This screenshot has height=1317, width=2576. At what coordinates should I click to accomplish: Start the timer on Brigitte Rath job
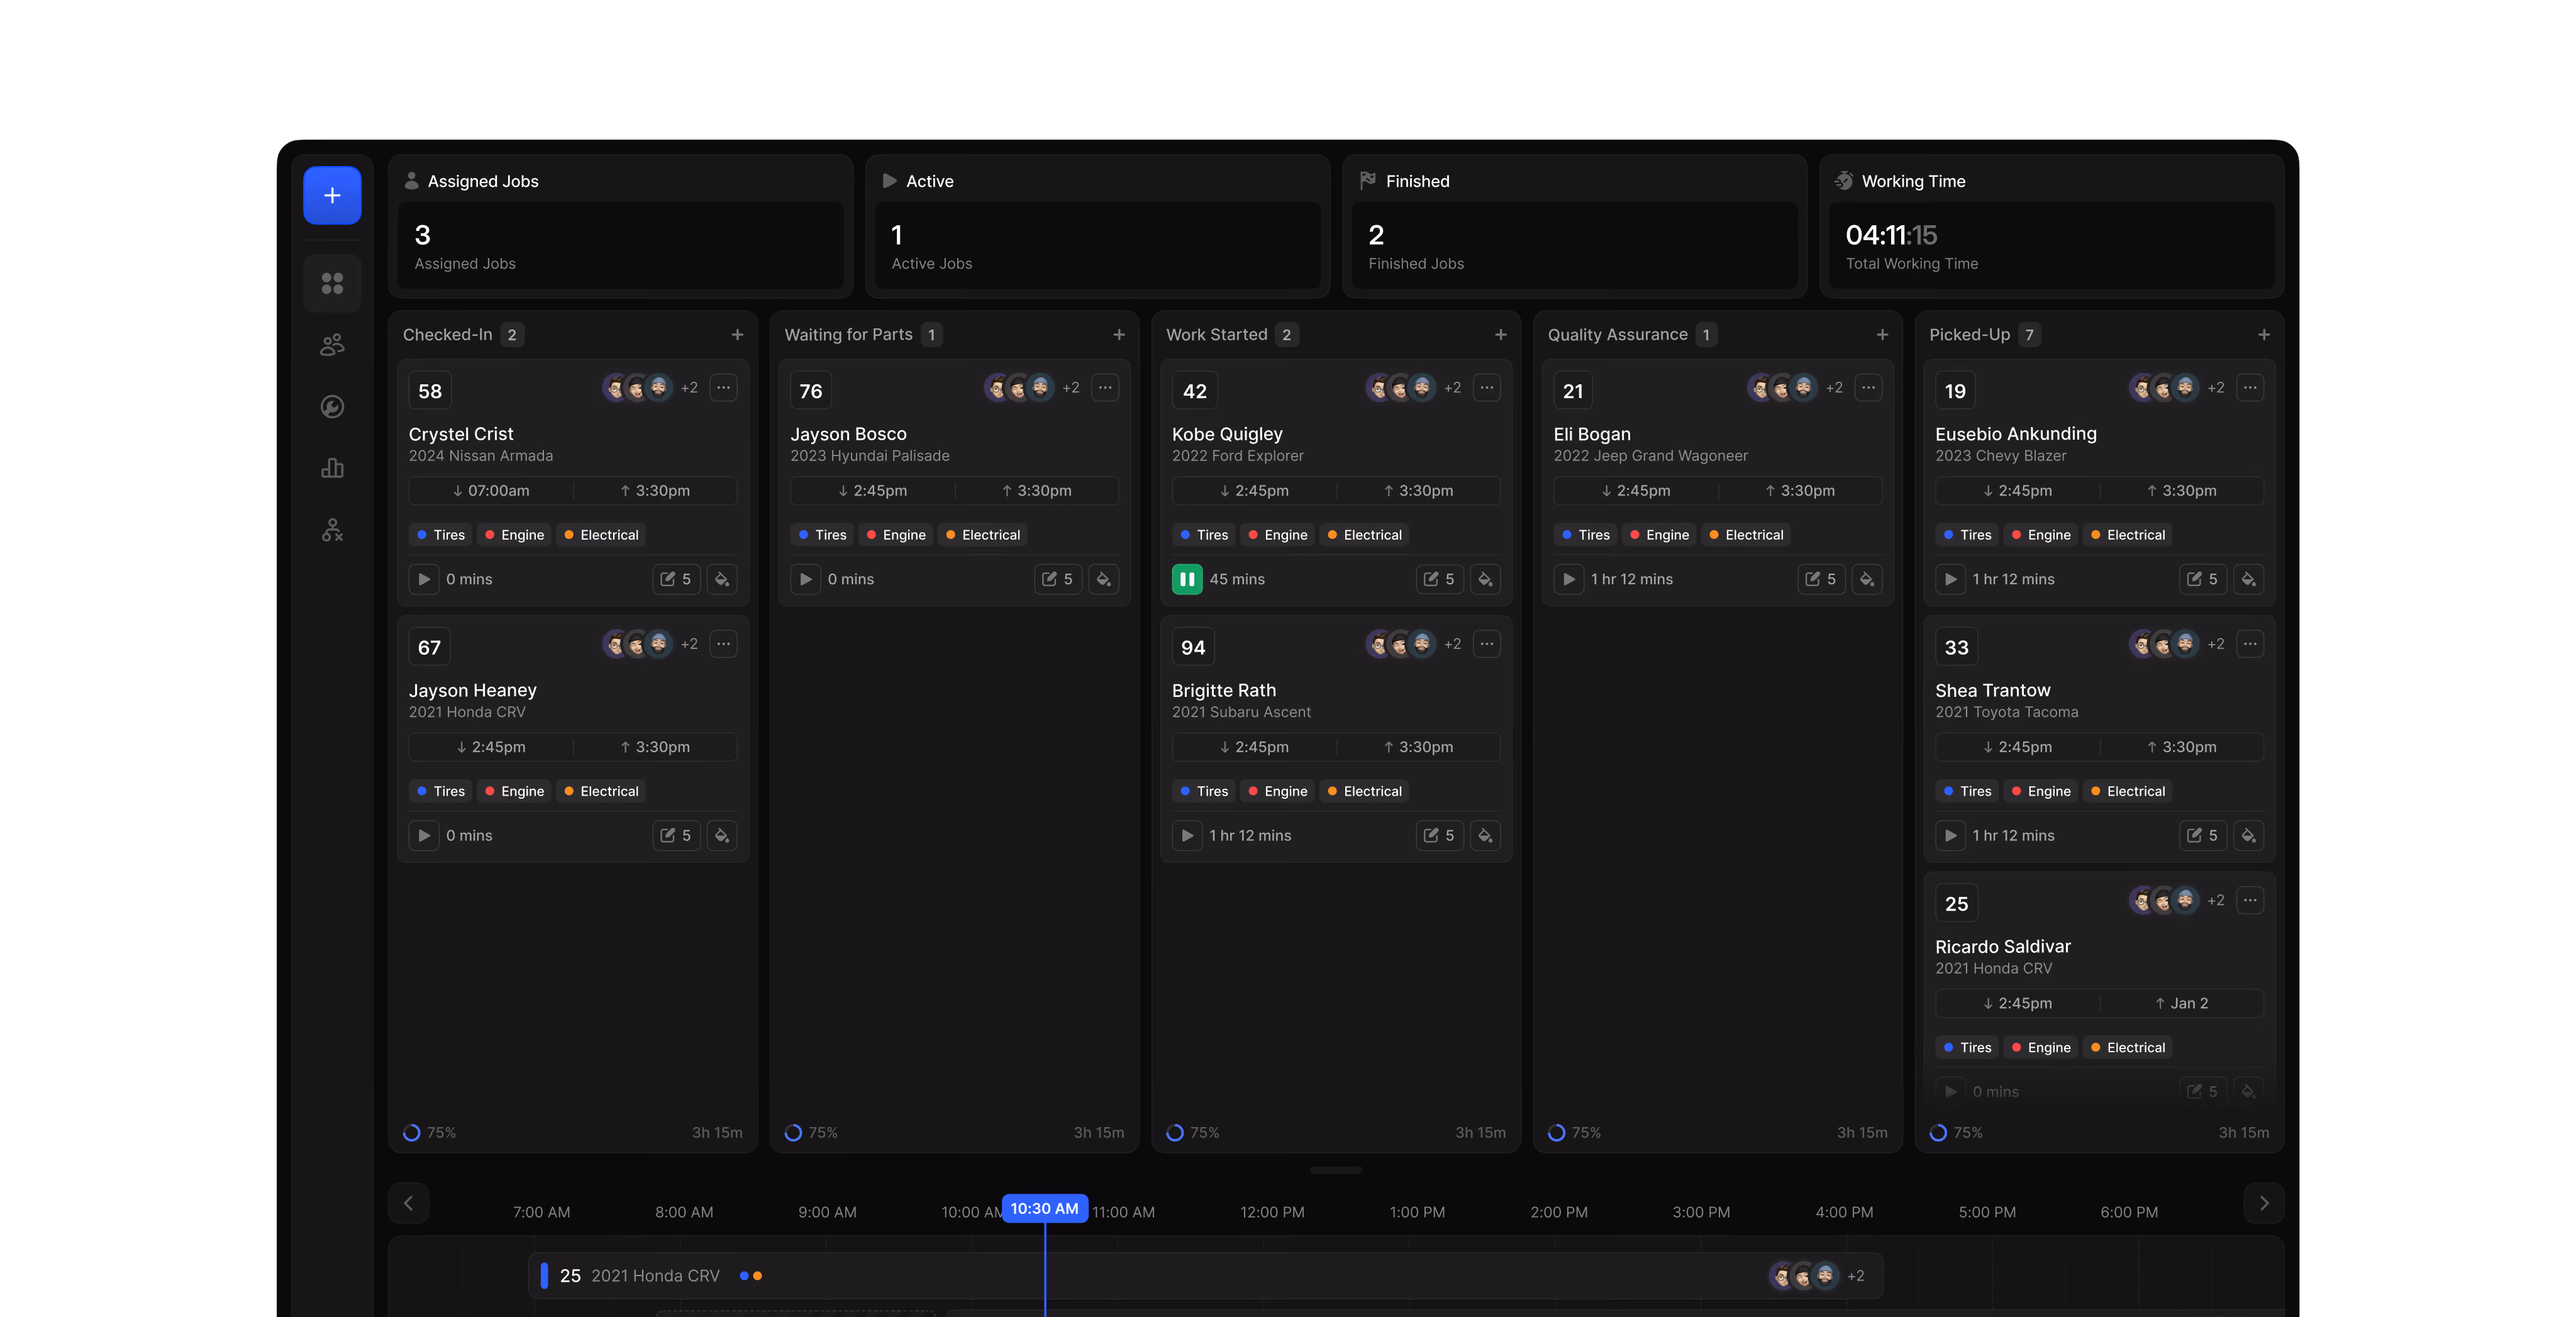tap(1187, 835)
